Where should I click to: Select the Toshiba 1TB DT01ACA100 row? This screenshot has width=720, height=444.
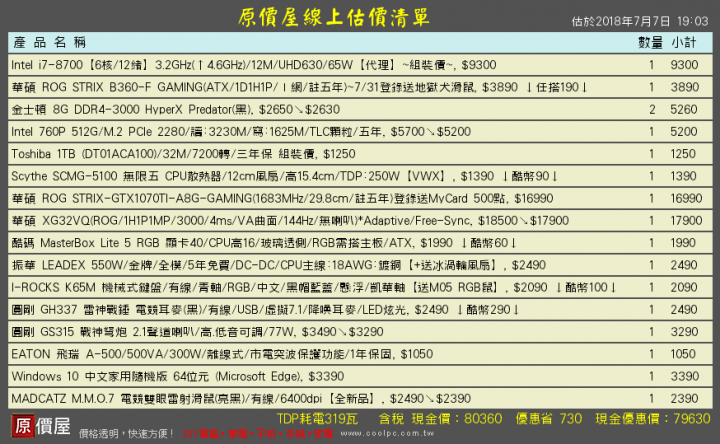pyautogui.click(x=360, y=154)
